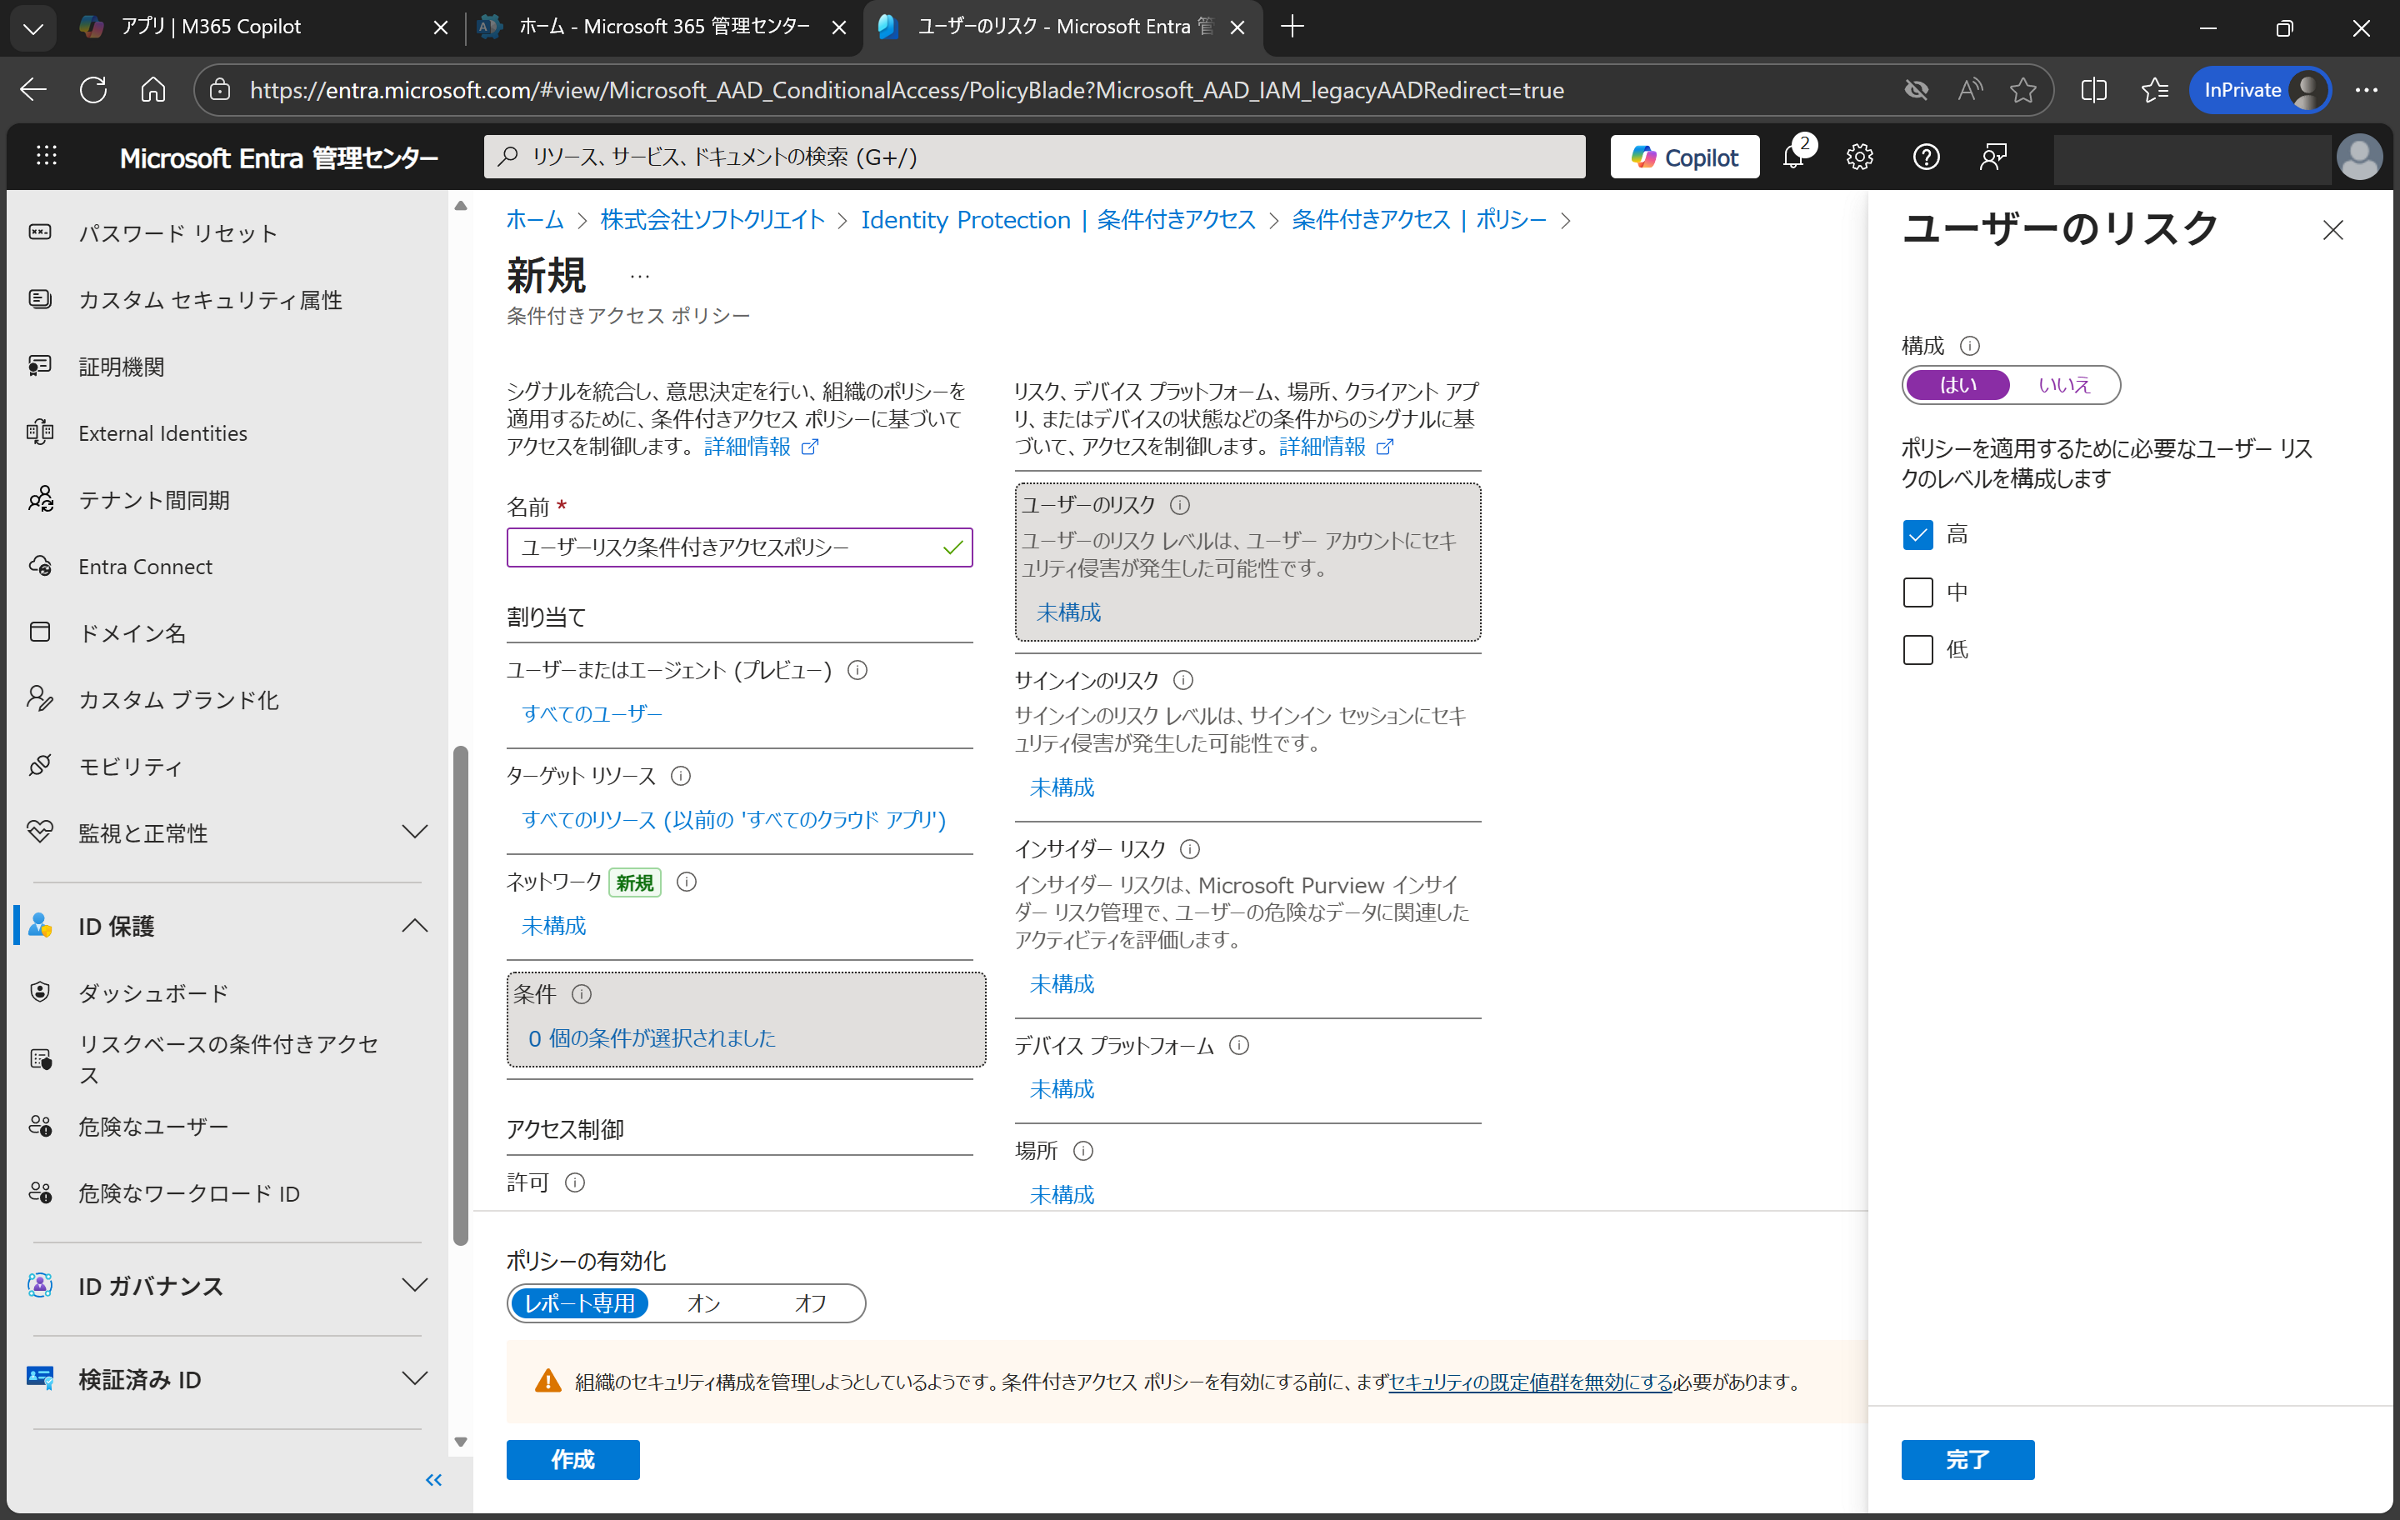Viewport: 2400px width, 1520px height.
Task: Click the 作成 button
Action: 572,1460
